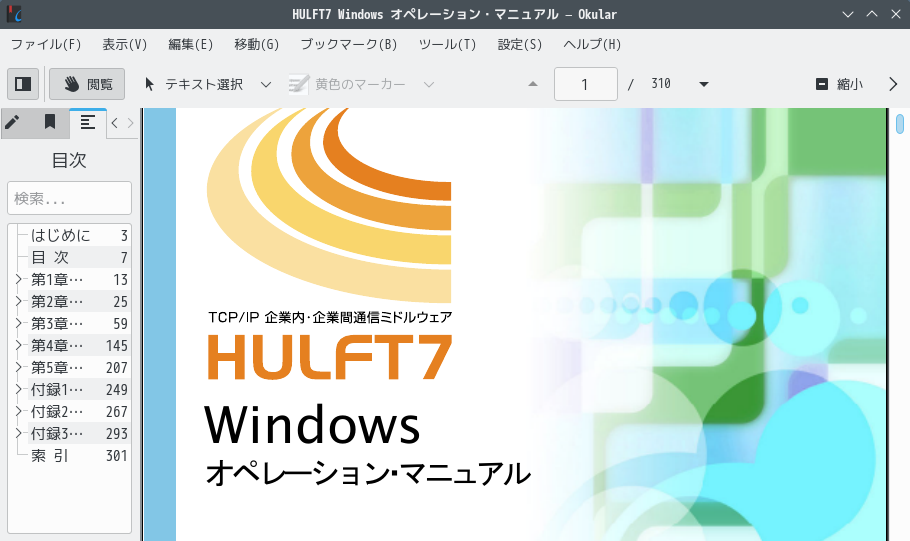The width and height of the screenshot is (910, 541).
Task: Open the 移動(G) menu
Action: [257, 45]
